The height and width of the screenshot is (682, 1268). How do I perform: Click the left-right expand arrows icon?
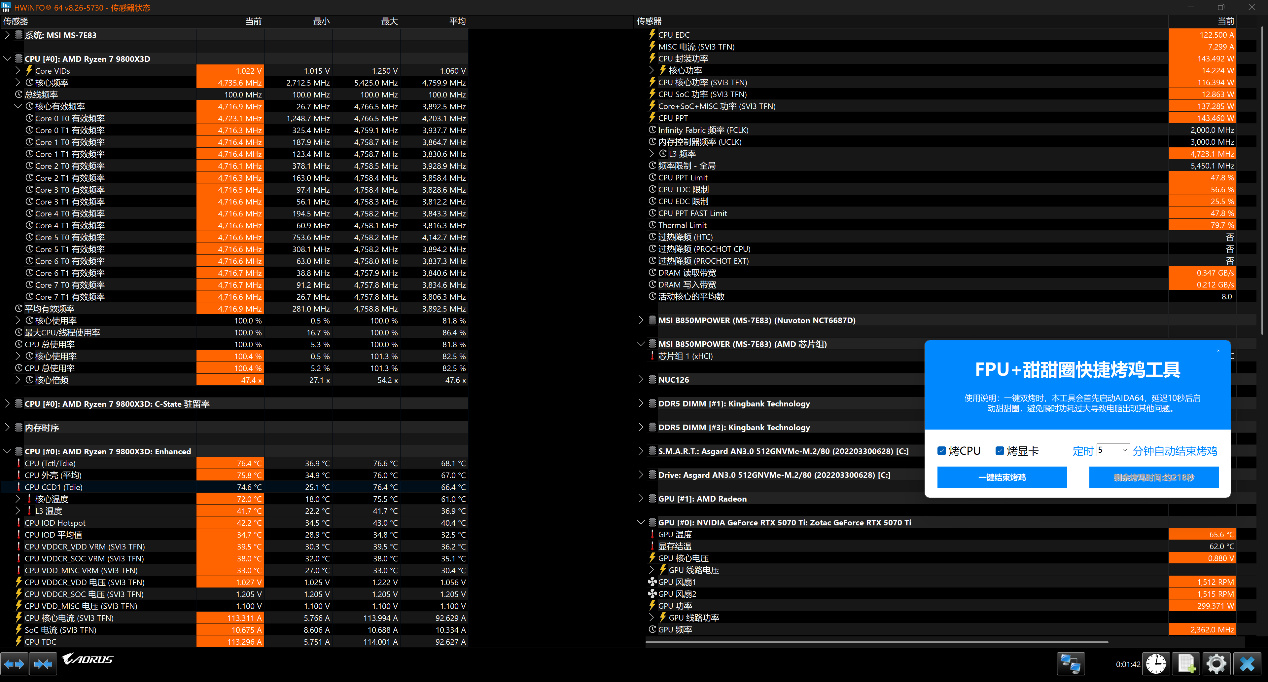[x=14, y=663]
